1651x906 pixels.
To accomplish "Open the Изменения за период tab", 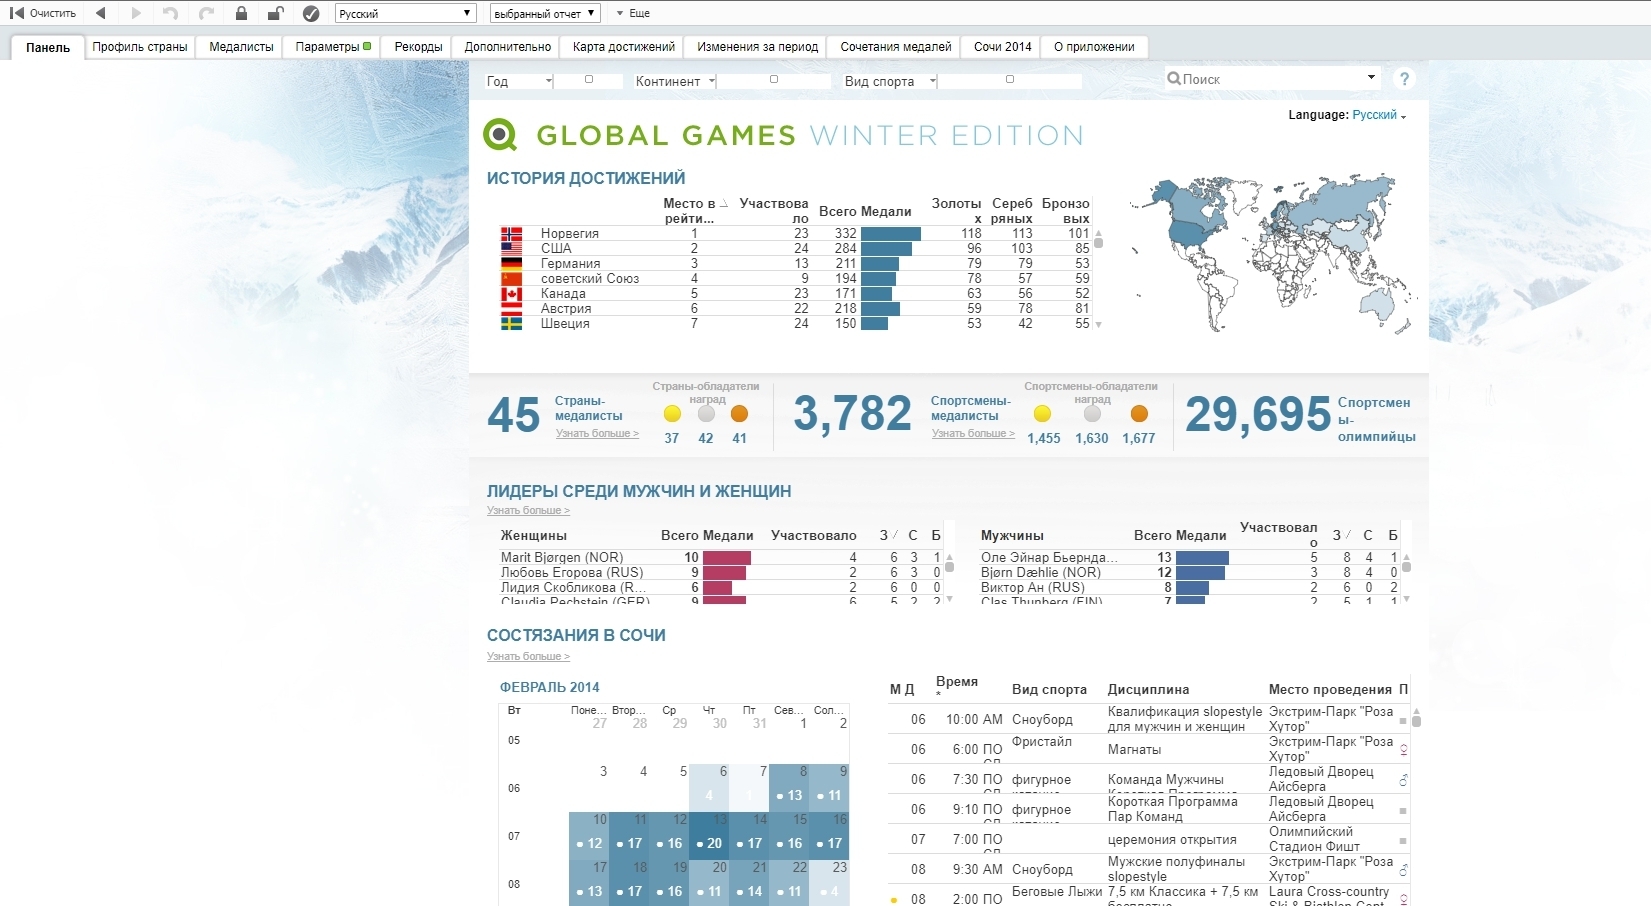I will tap(757, 47).
